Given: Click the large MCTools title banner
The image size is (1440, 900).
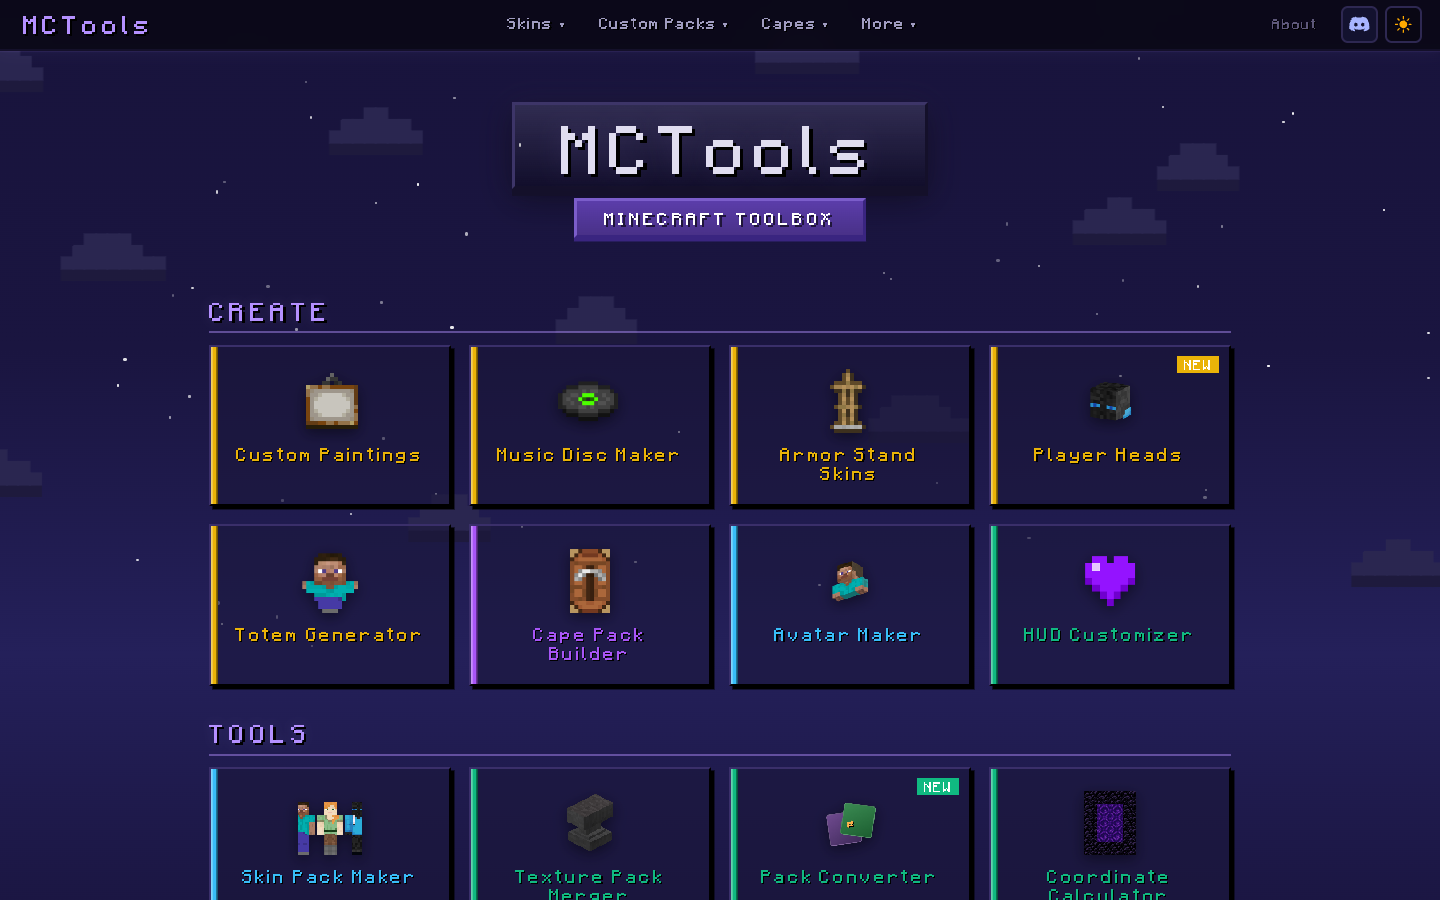Looking at the screenshot, I should [x=719, y=146].
